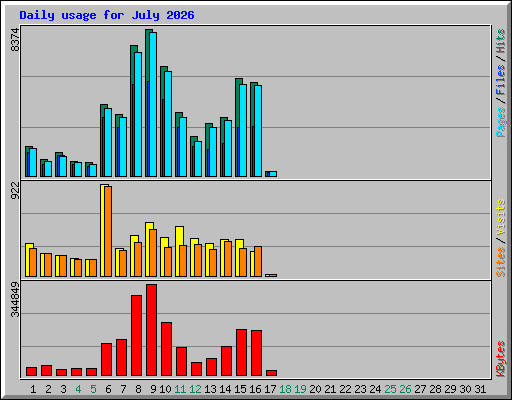Click the tallest red KBytes bar for day 9
Screen dimensions: 512x400
pos(151,330)
